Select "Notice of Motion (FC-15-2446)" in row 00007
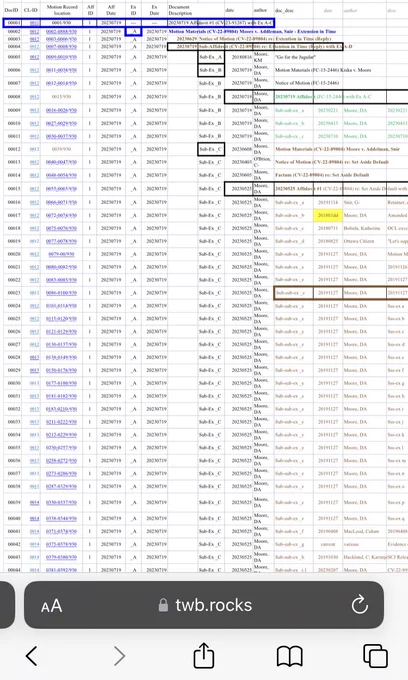 point(307,83)
